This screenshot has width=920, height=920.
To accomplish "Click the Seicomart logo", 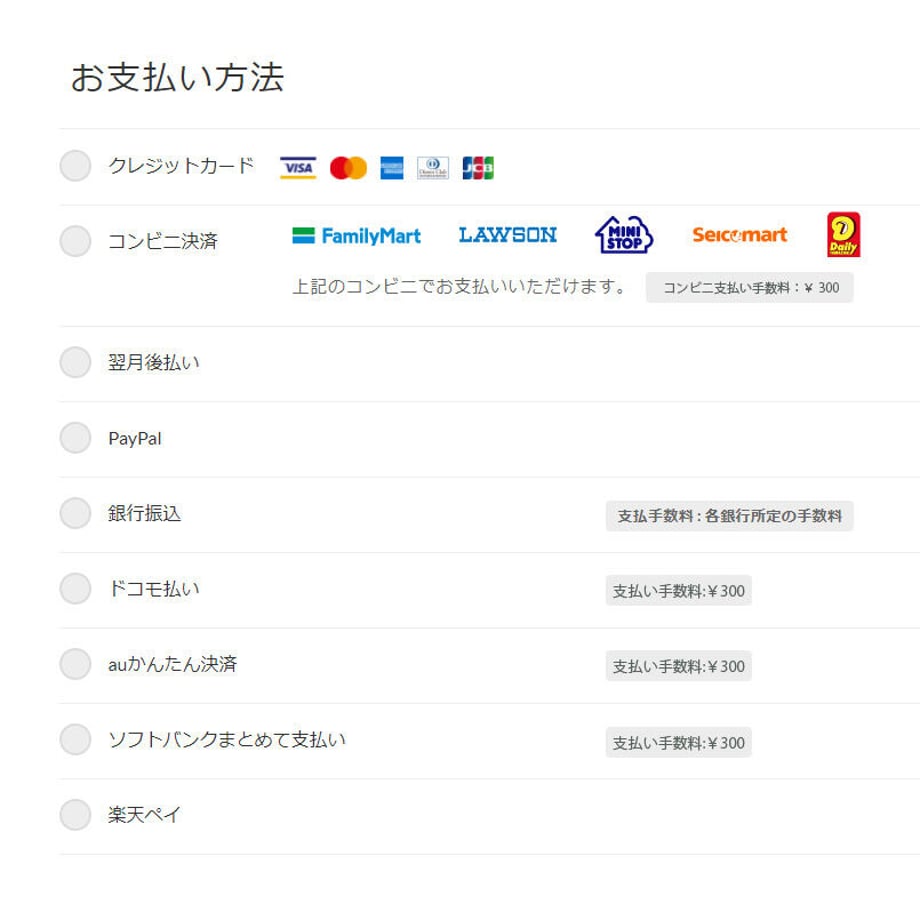I will pos(739,235).
